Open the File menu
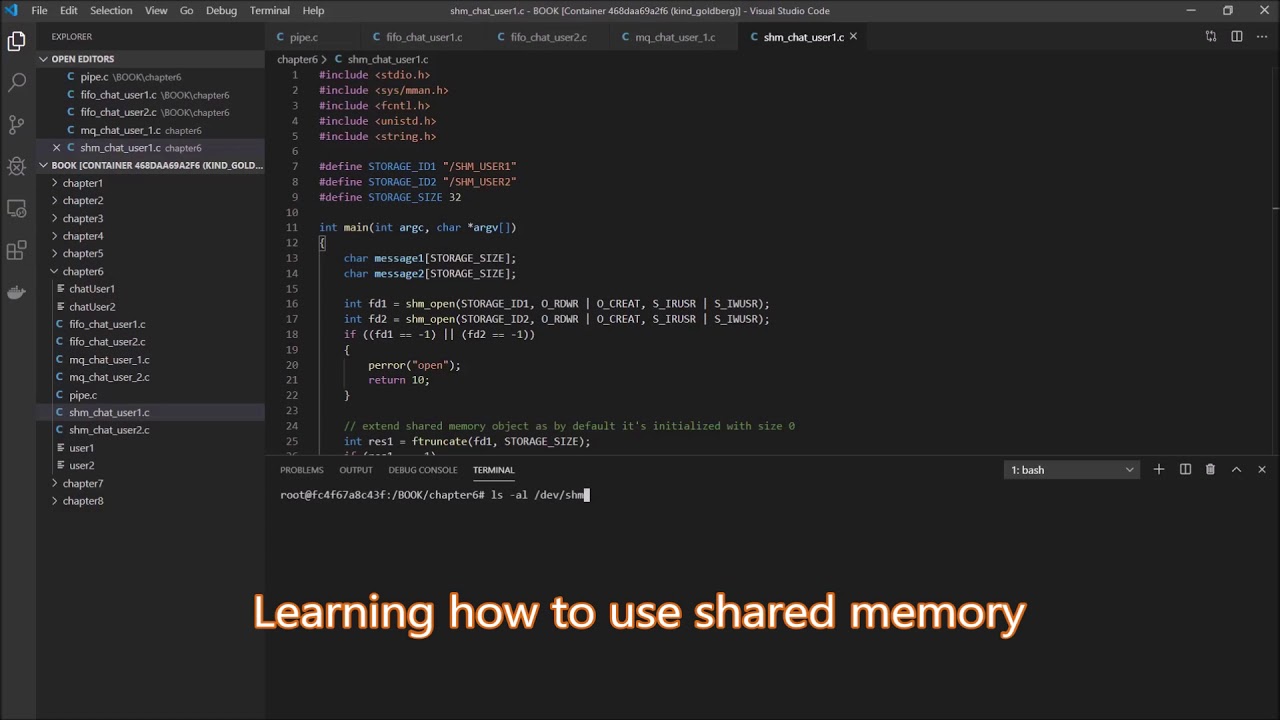This screenshot has height=720, width=1280. (39, 10)
